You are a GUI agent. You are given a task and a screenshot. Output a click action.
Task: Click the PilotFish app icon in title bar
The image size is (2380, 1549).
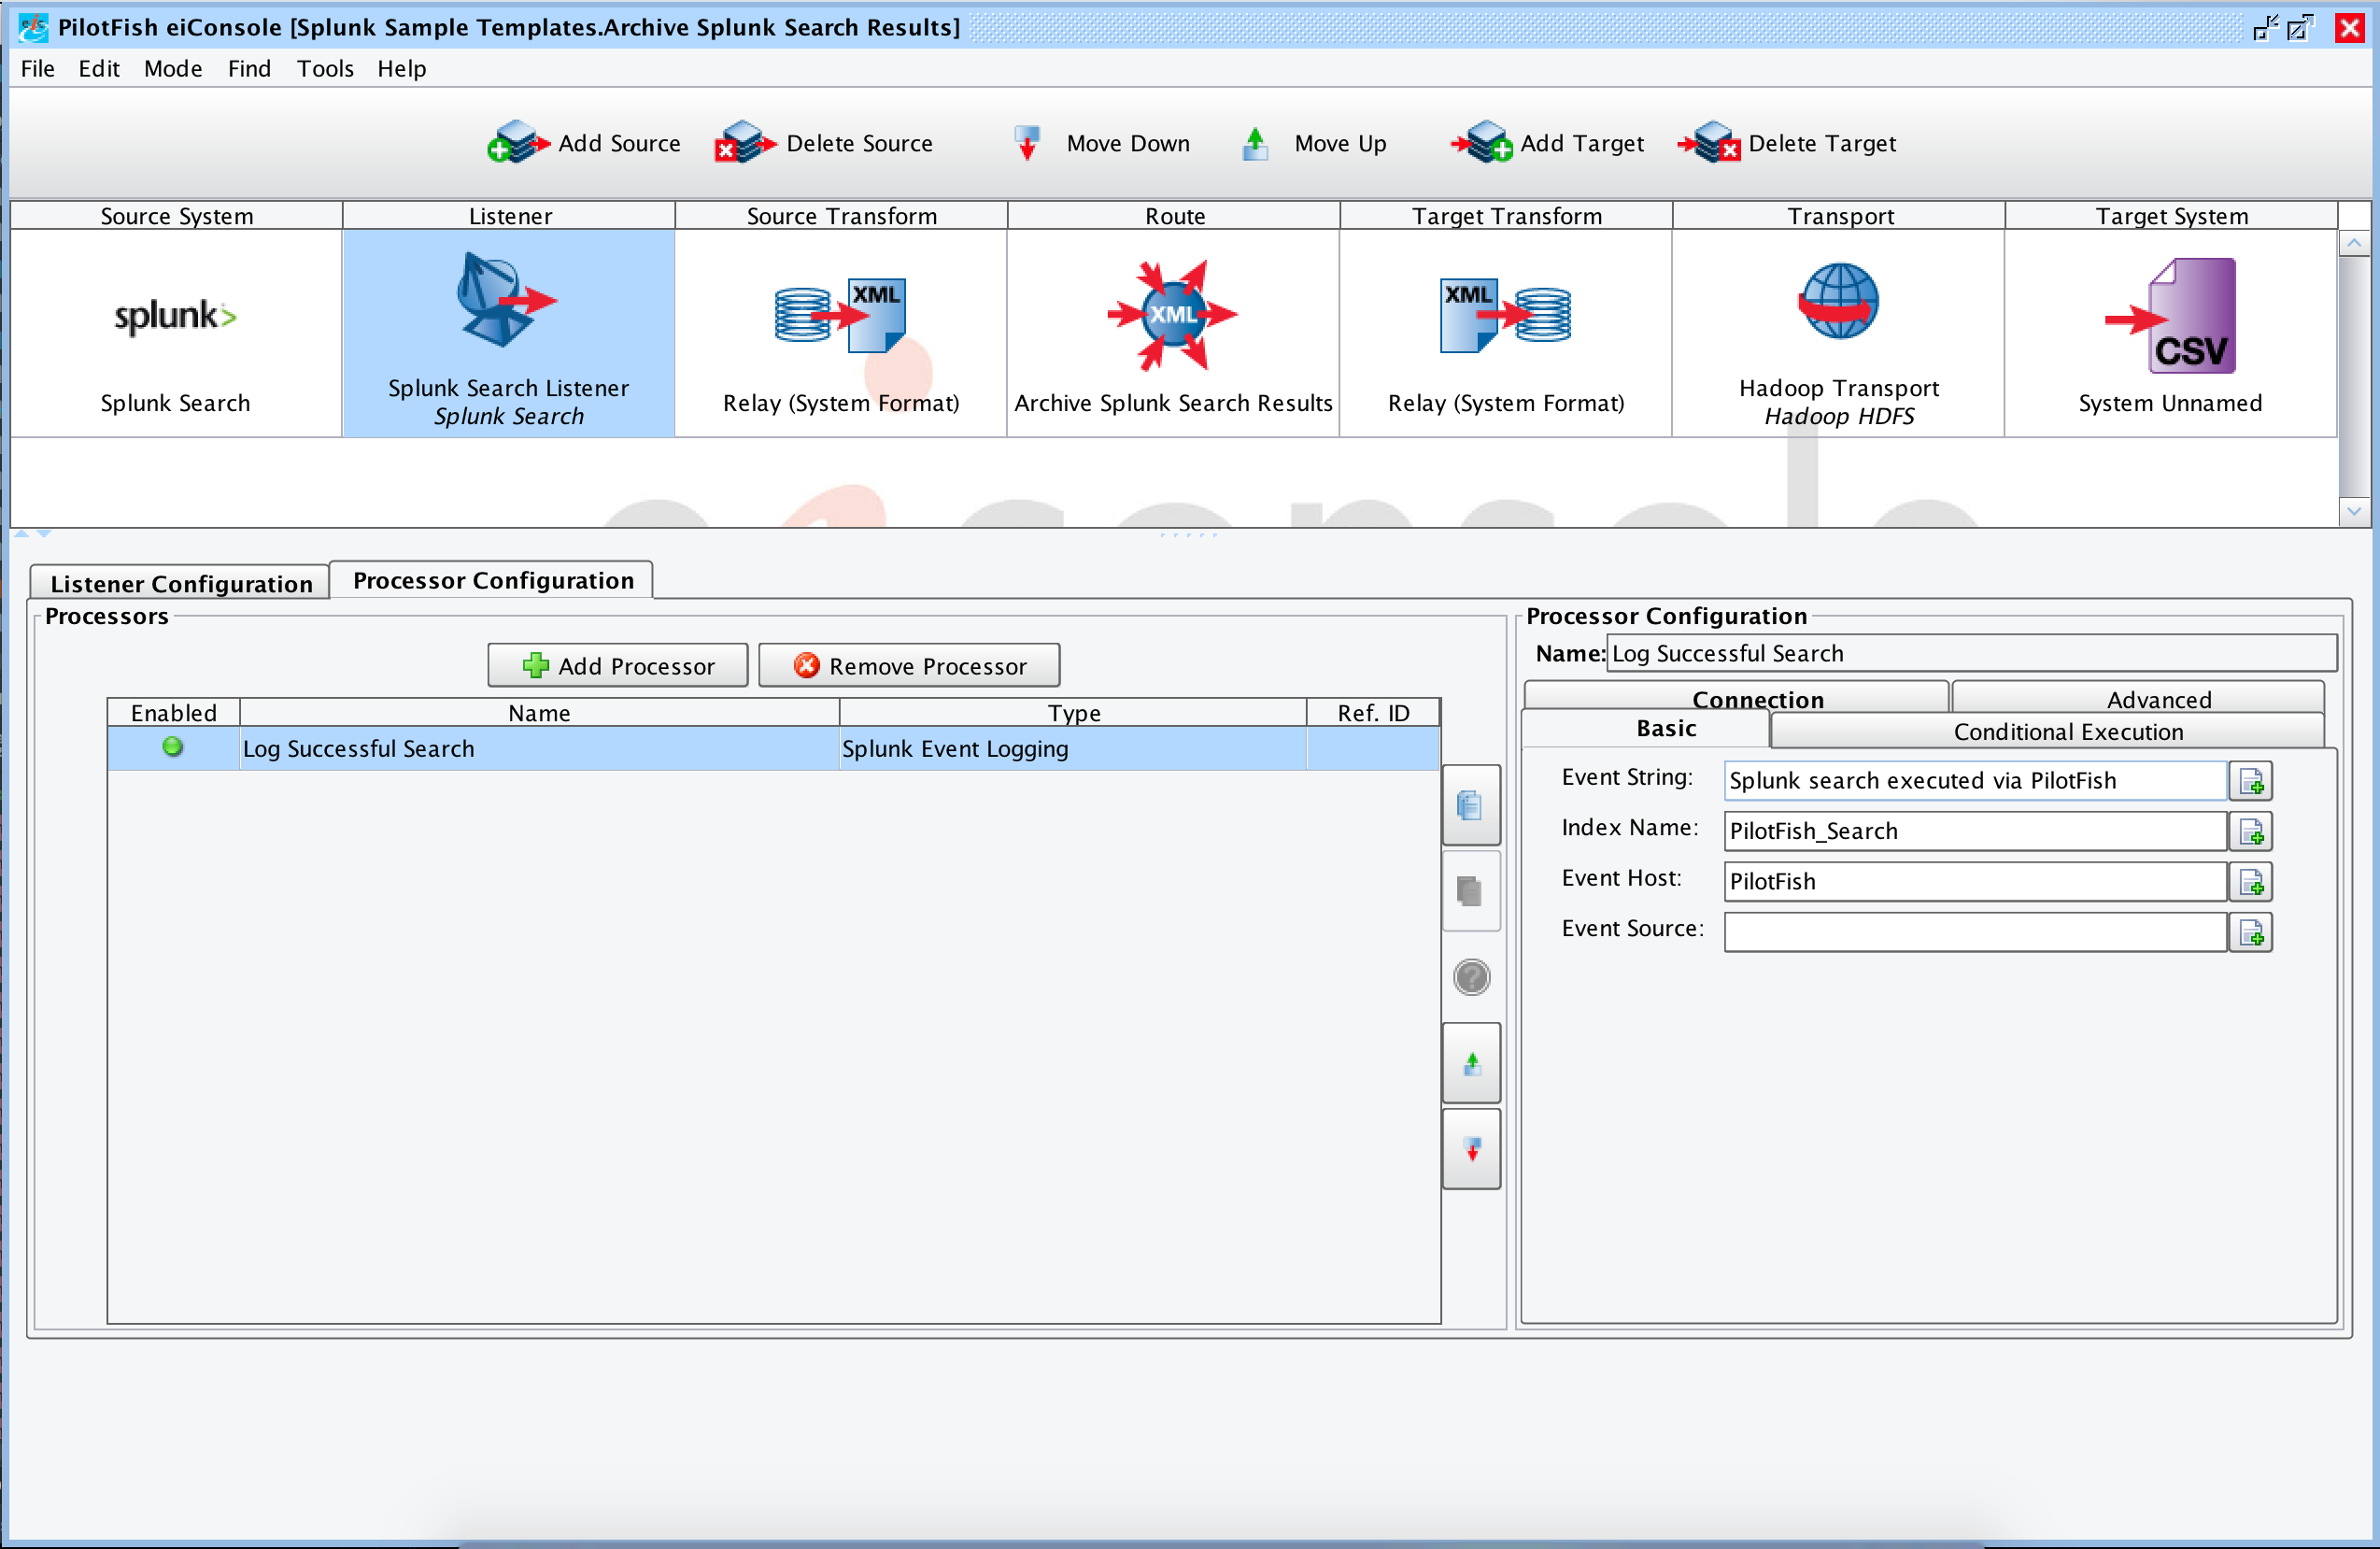[33, 27]
